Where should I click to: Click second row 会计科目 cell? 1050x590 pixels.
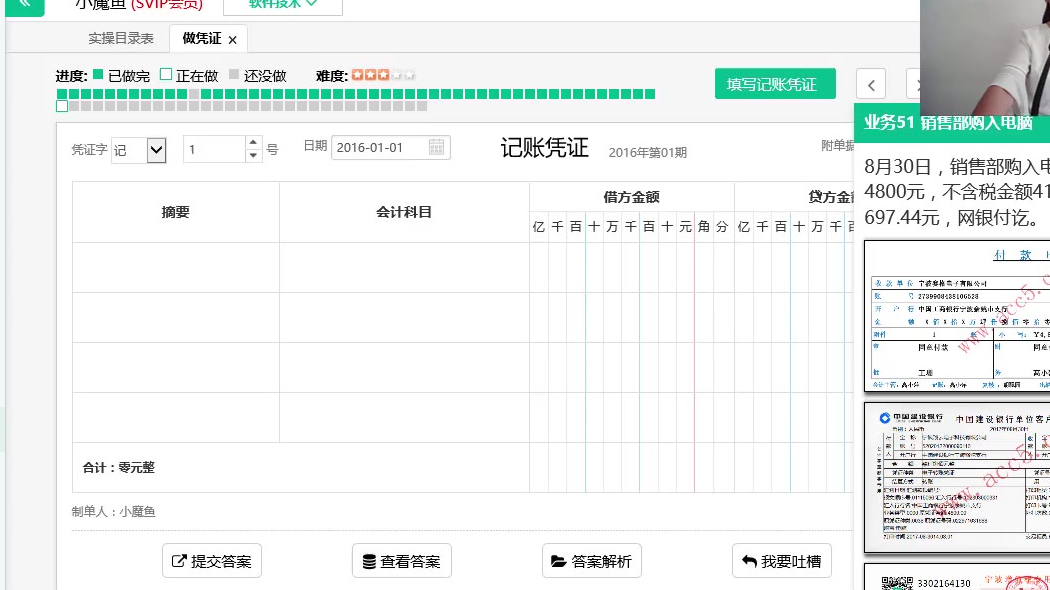pyautogui.click(x=404, y=317)
